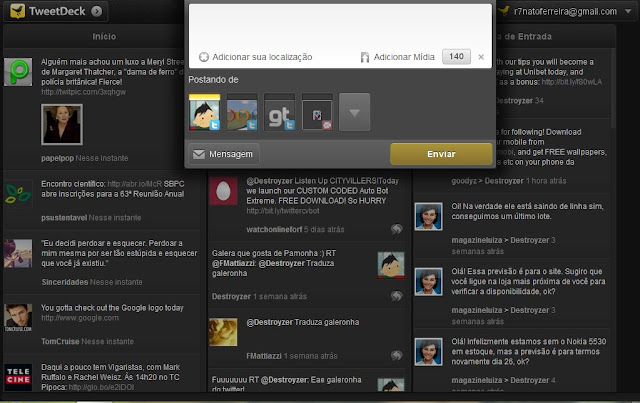This screenshot has width=640, height=403.
Task: Click the location target icon
Action: click(204, 57)
